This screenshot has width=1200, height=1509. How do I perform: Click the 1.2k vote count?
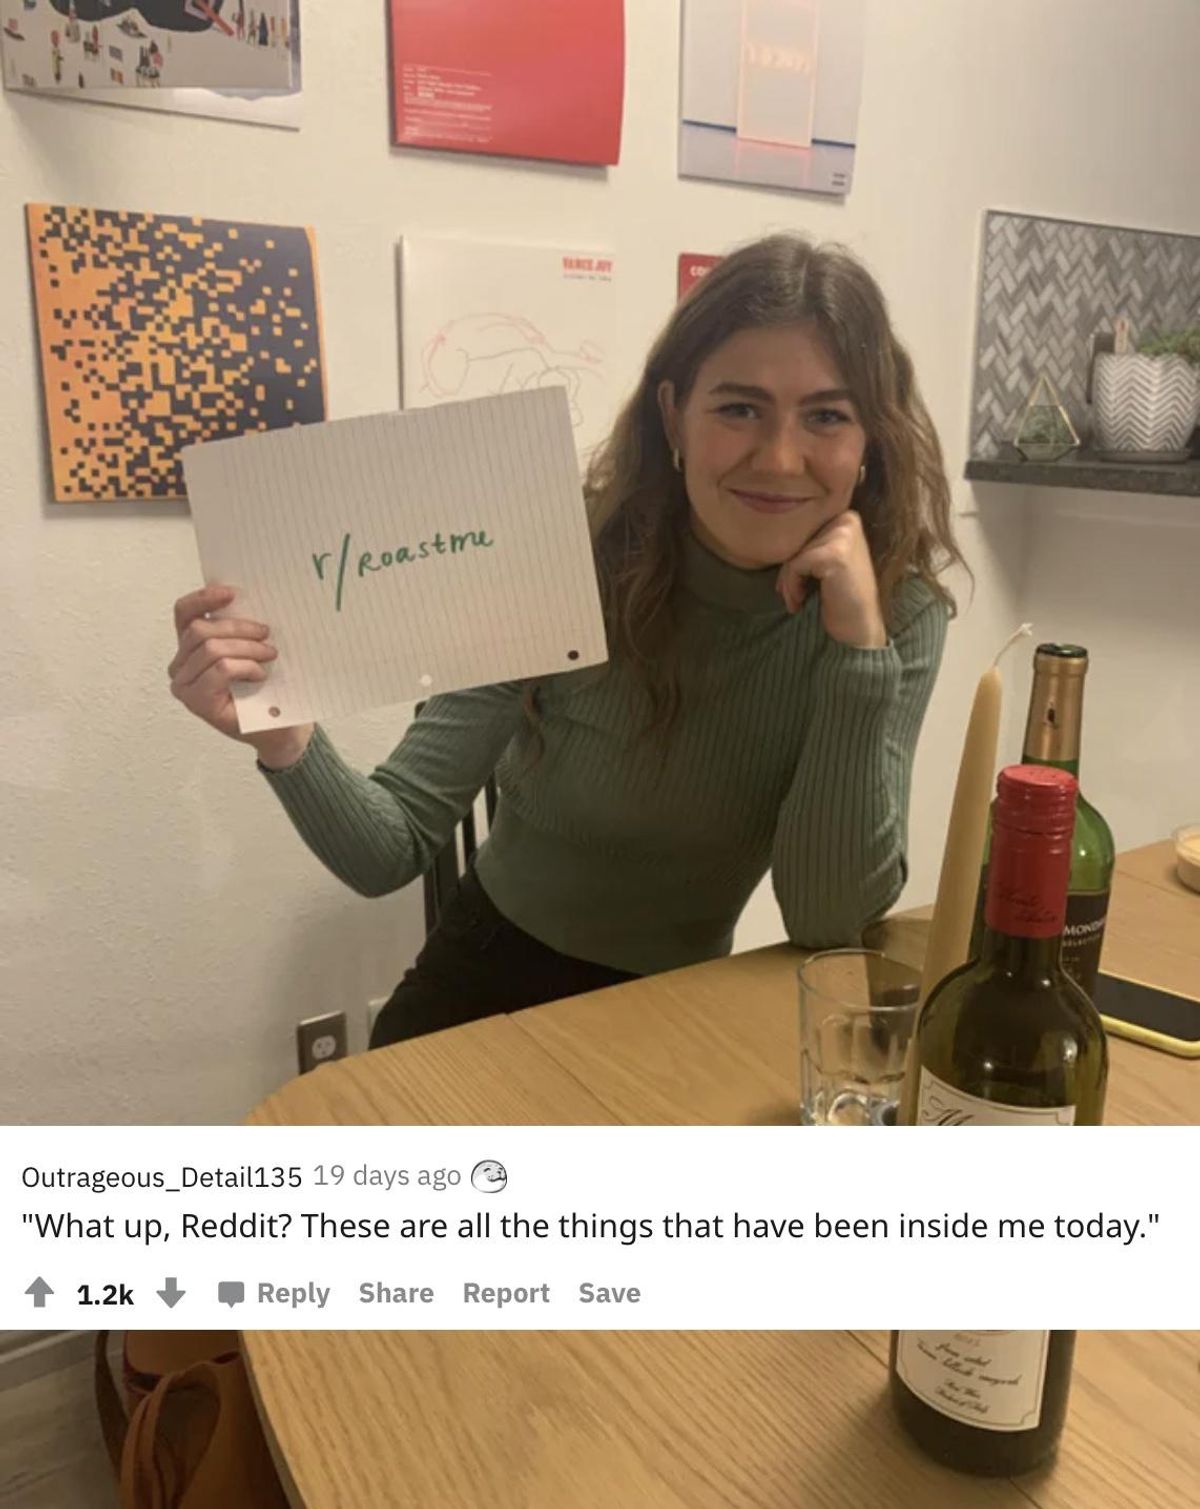click(x=105, y=1294)
